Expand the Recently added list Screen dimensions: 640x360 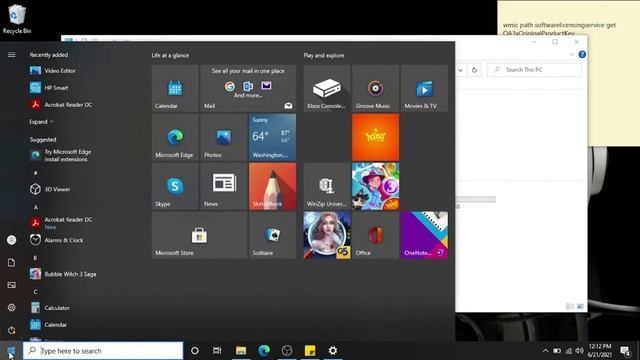pos(41,122)
